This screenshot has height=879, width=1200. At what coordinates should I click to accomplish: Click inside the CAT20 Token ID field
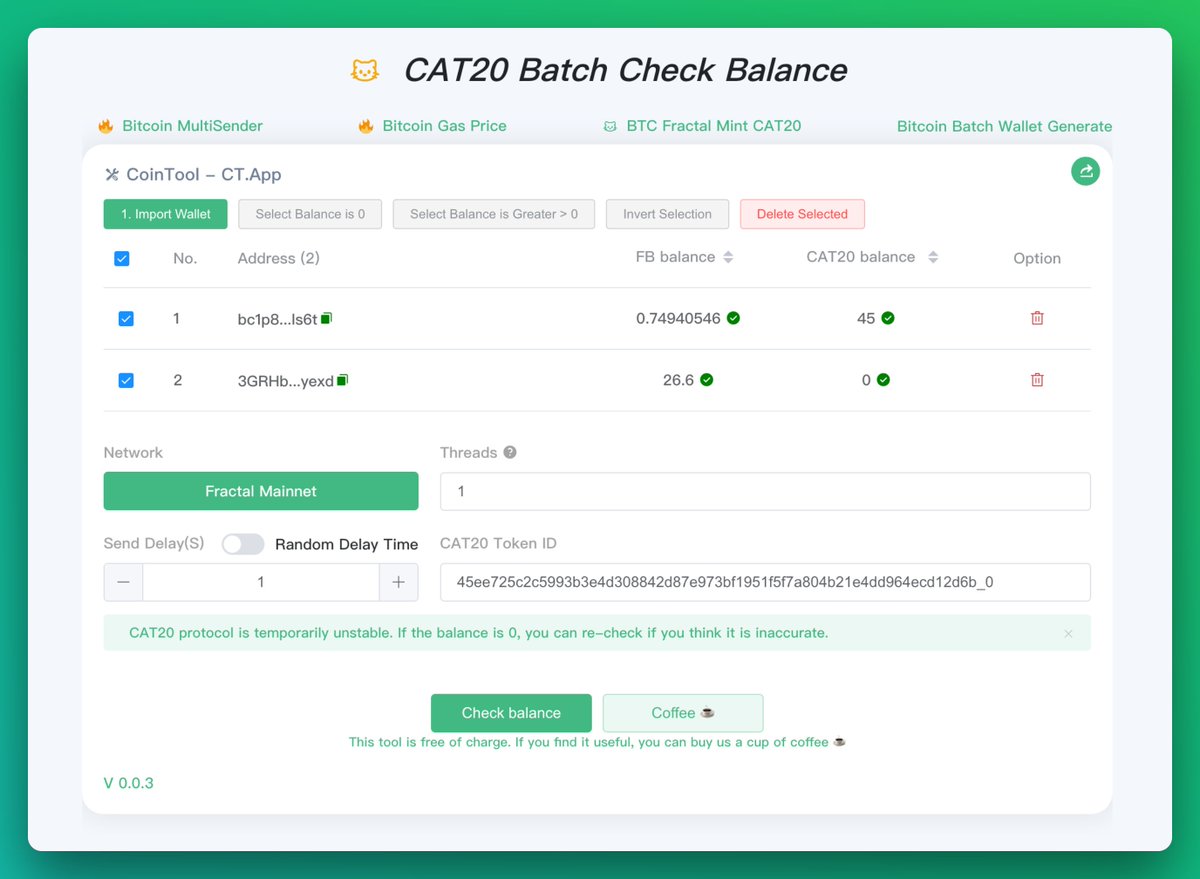[x=765, y=582]
